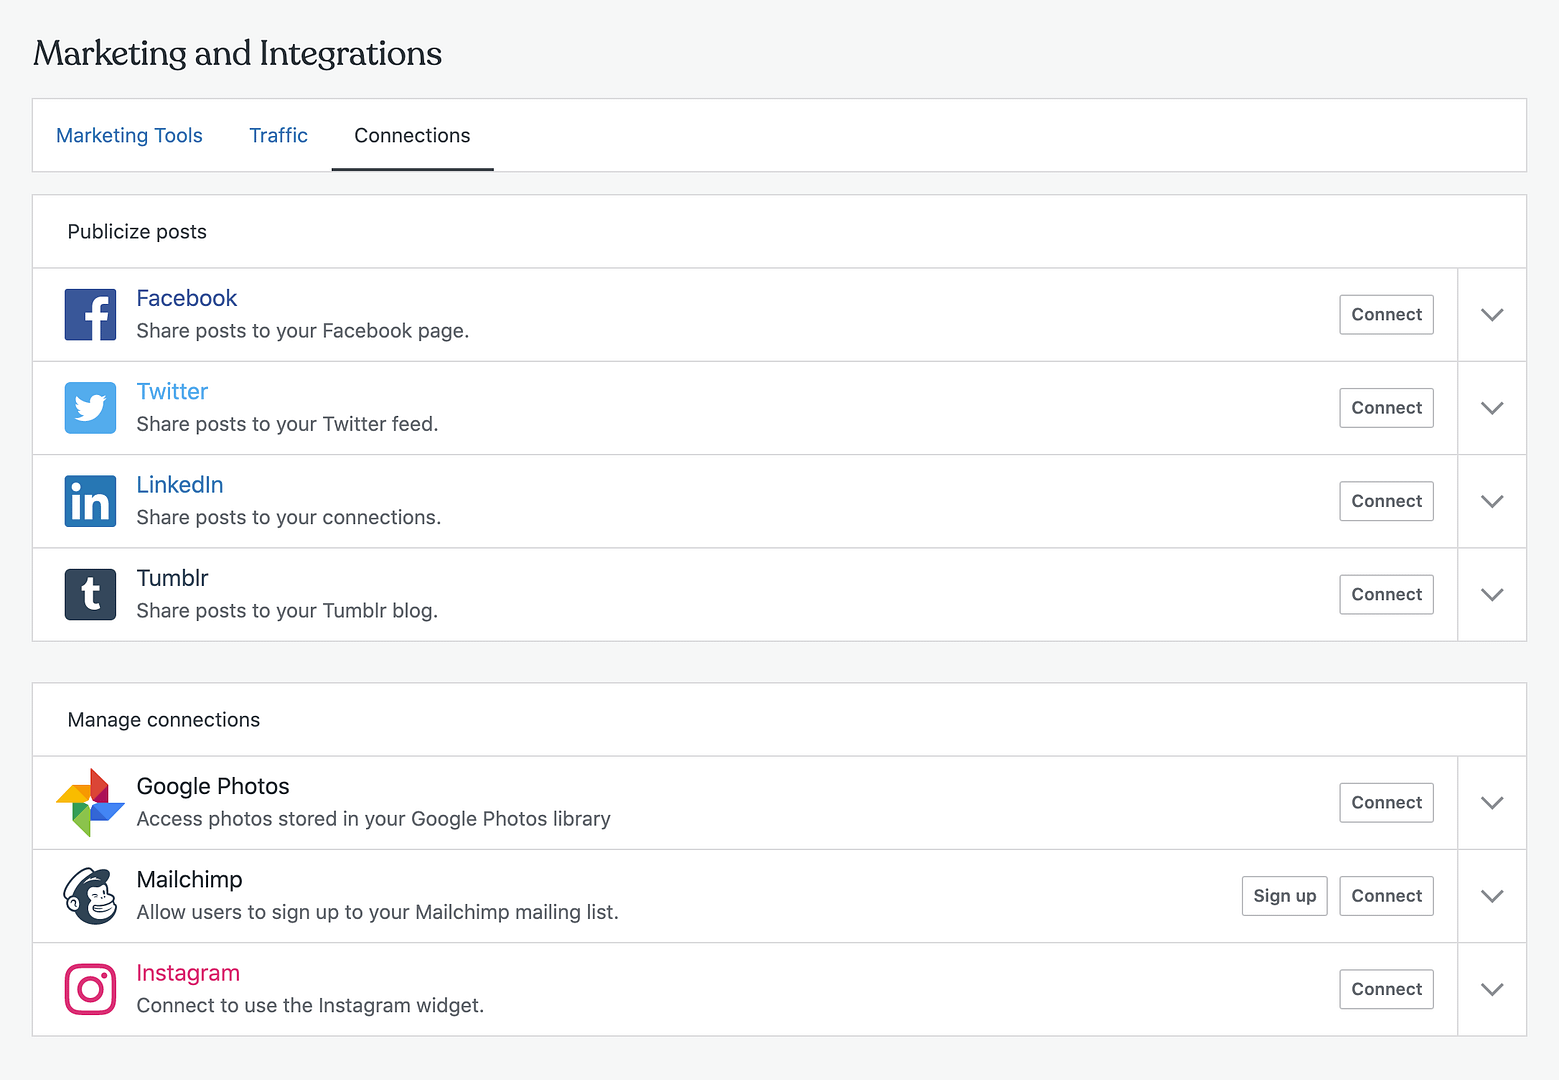
Task: Expand the LinkedIn row chevron
Action: point(1491,501)
